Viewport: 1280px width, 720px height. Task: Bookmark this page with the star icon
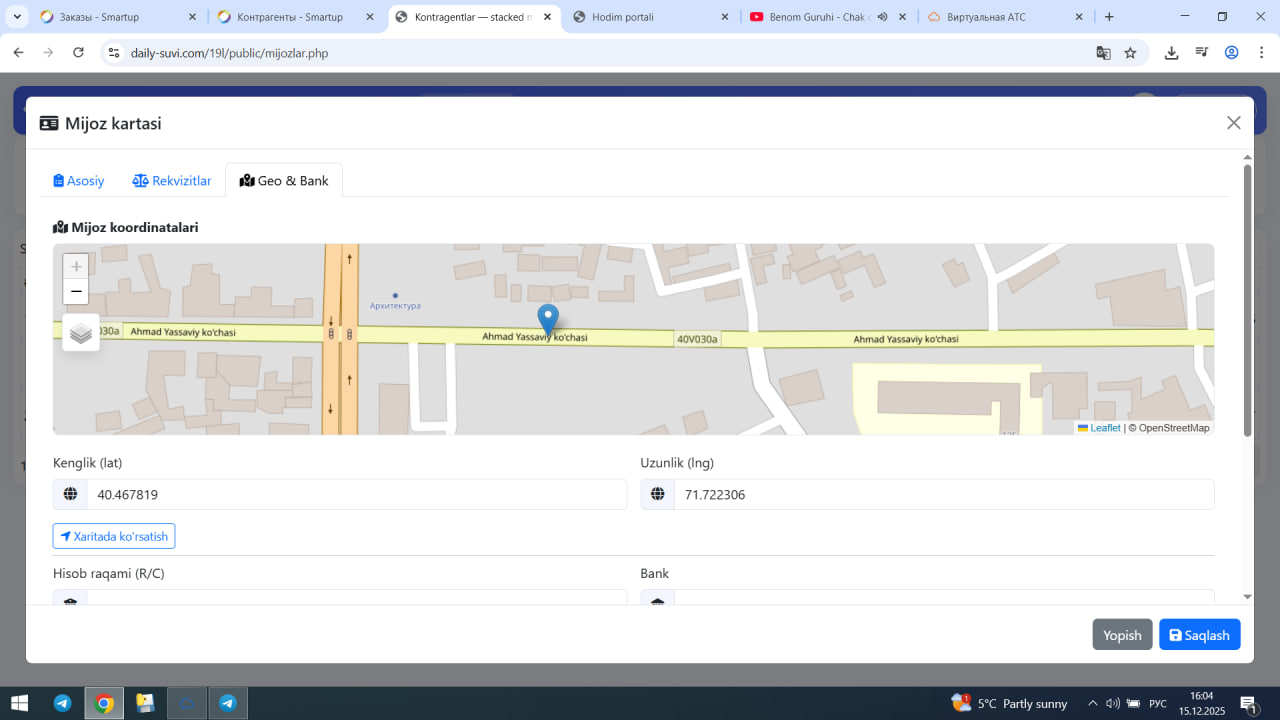[1130, 53]
